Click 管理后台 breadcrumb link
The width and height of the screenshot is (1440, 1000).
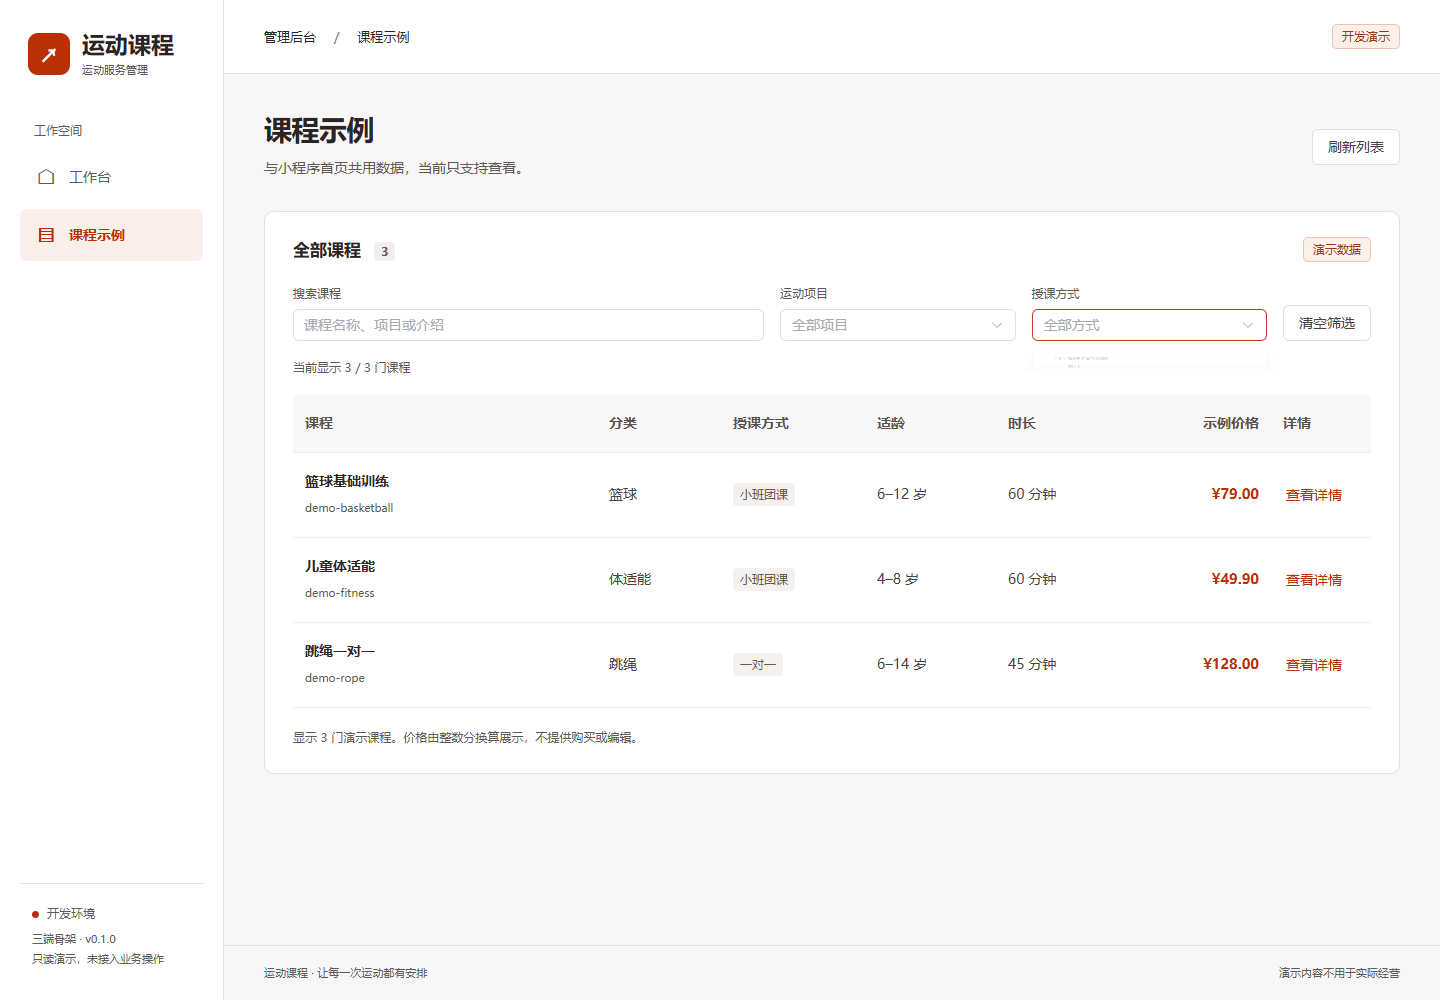(290, 37)
